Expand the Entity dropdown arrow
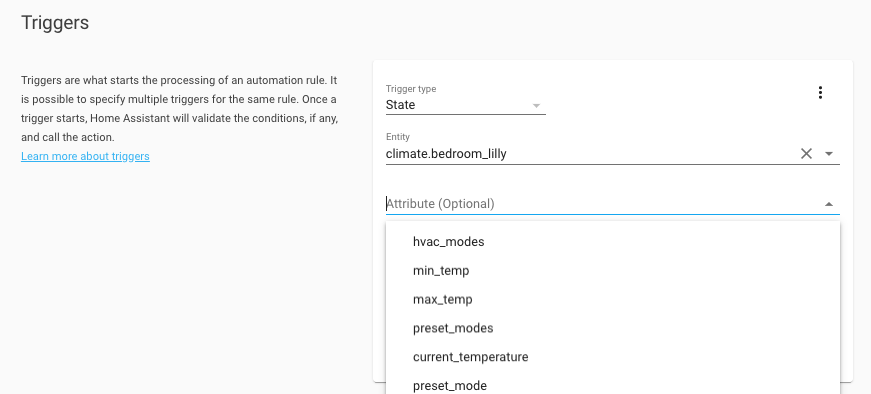Viewport: 871px width, 394px height. 829,154
